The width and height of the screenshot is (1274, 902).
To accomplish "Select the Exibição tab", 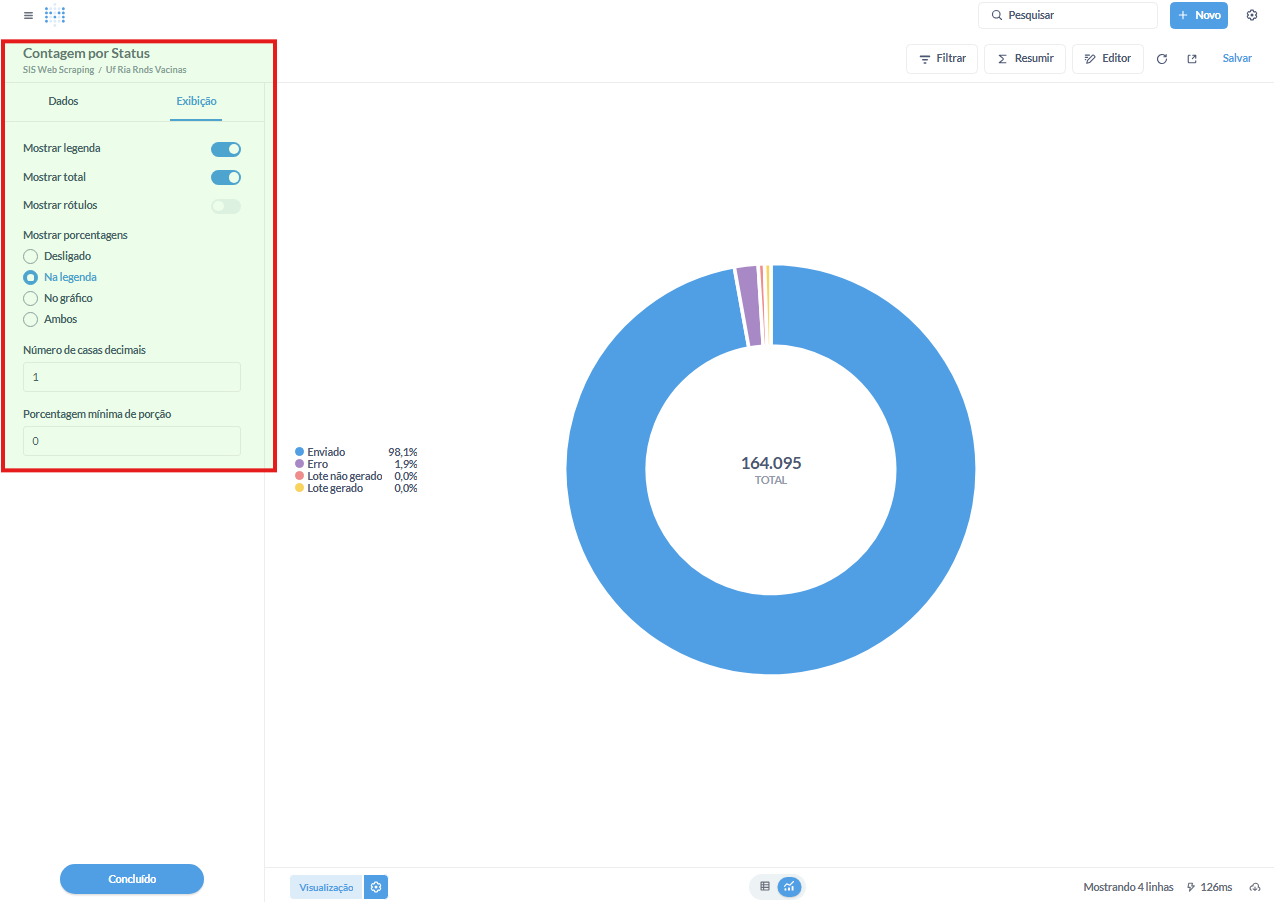I will [x=196, y=101].
